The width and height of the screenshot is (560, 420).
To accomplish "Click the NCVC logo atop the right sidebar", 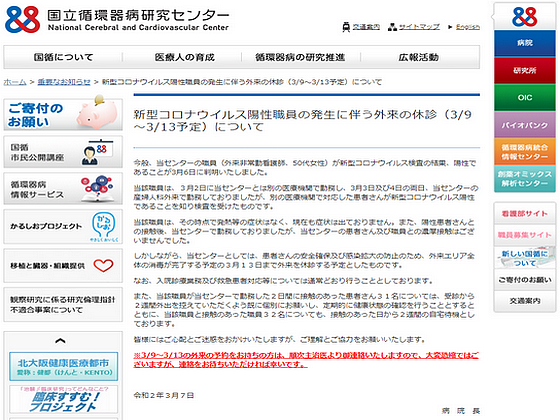I will 524,16.
